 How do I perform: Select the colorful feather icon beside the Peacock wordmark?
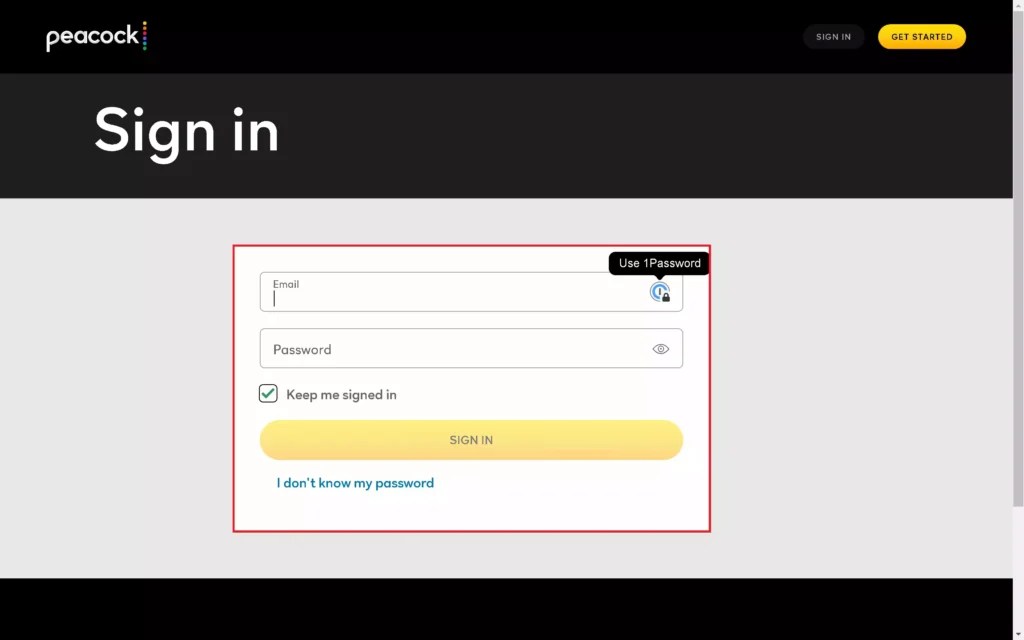146,36
